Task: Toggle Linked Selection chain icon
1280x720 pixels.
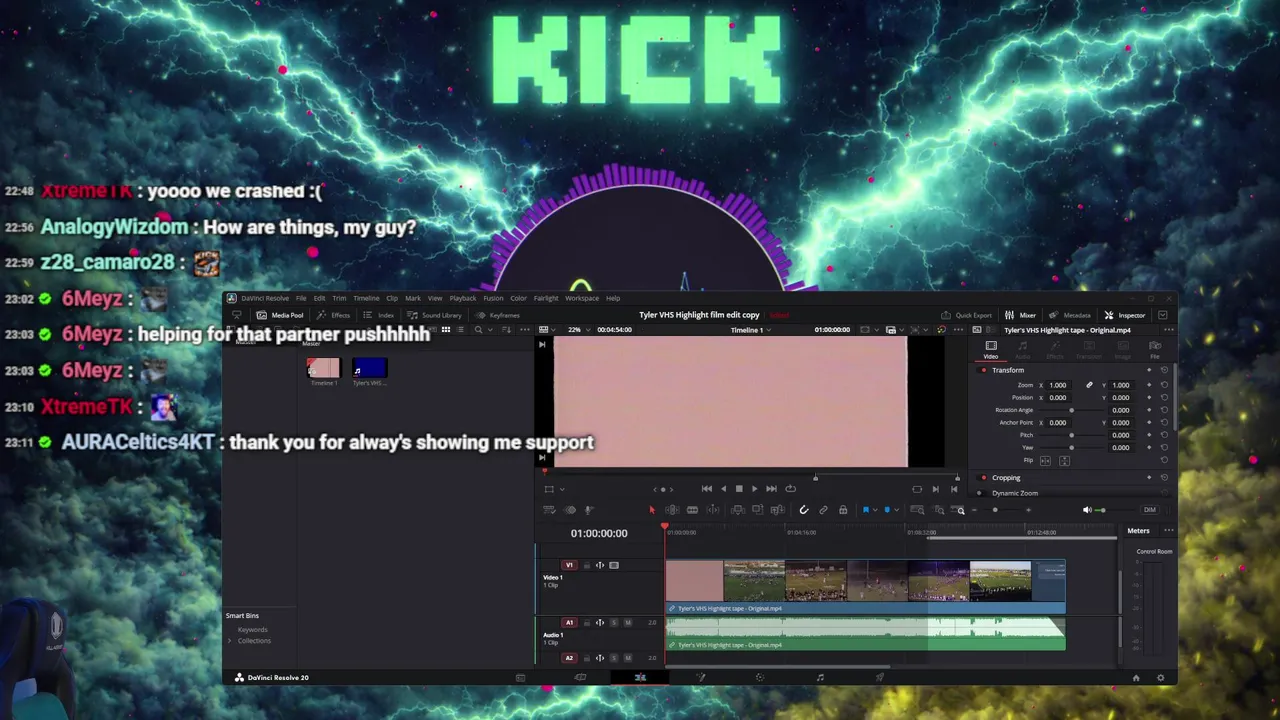Action: click(x=823, y=510)
